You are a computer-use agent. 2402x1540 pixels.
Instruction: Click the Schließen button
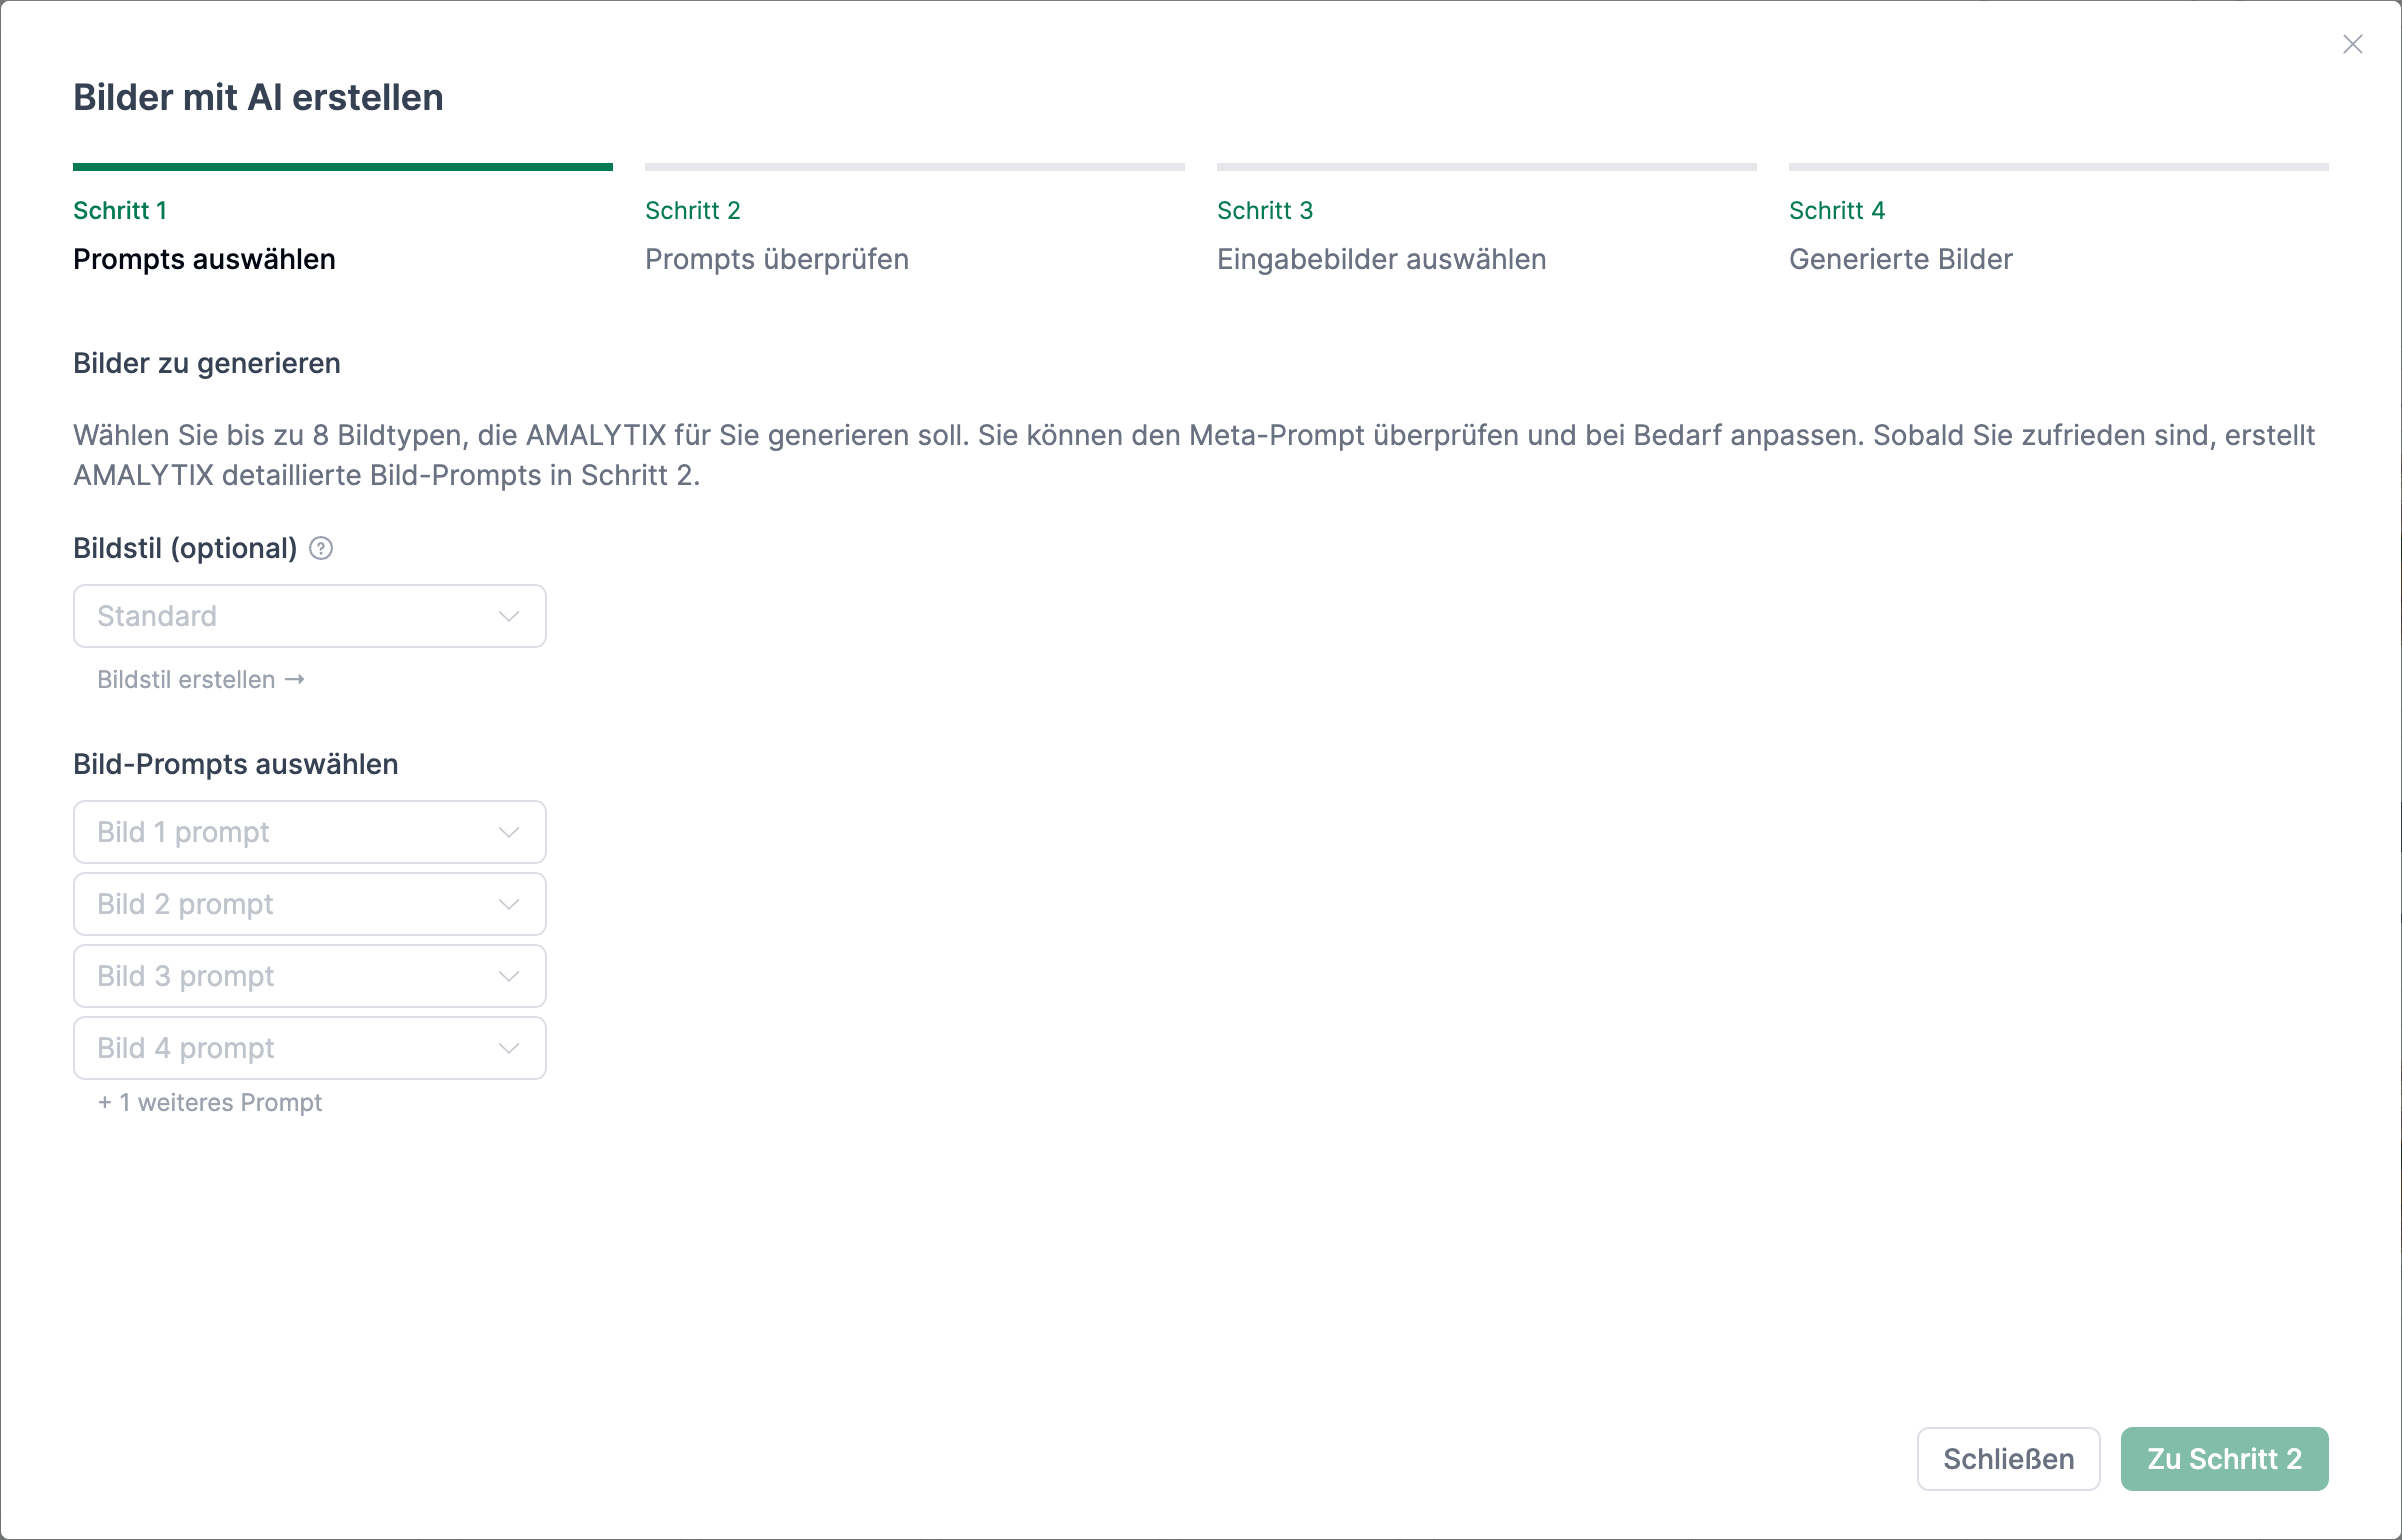(x=2008, y=1459)
